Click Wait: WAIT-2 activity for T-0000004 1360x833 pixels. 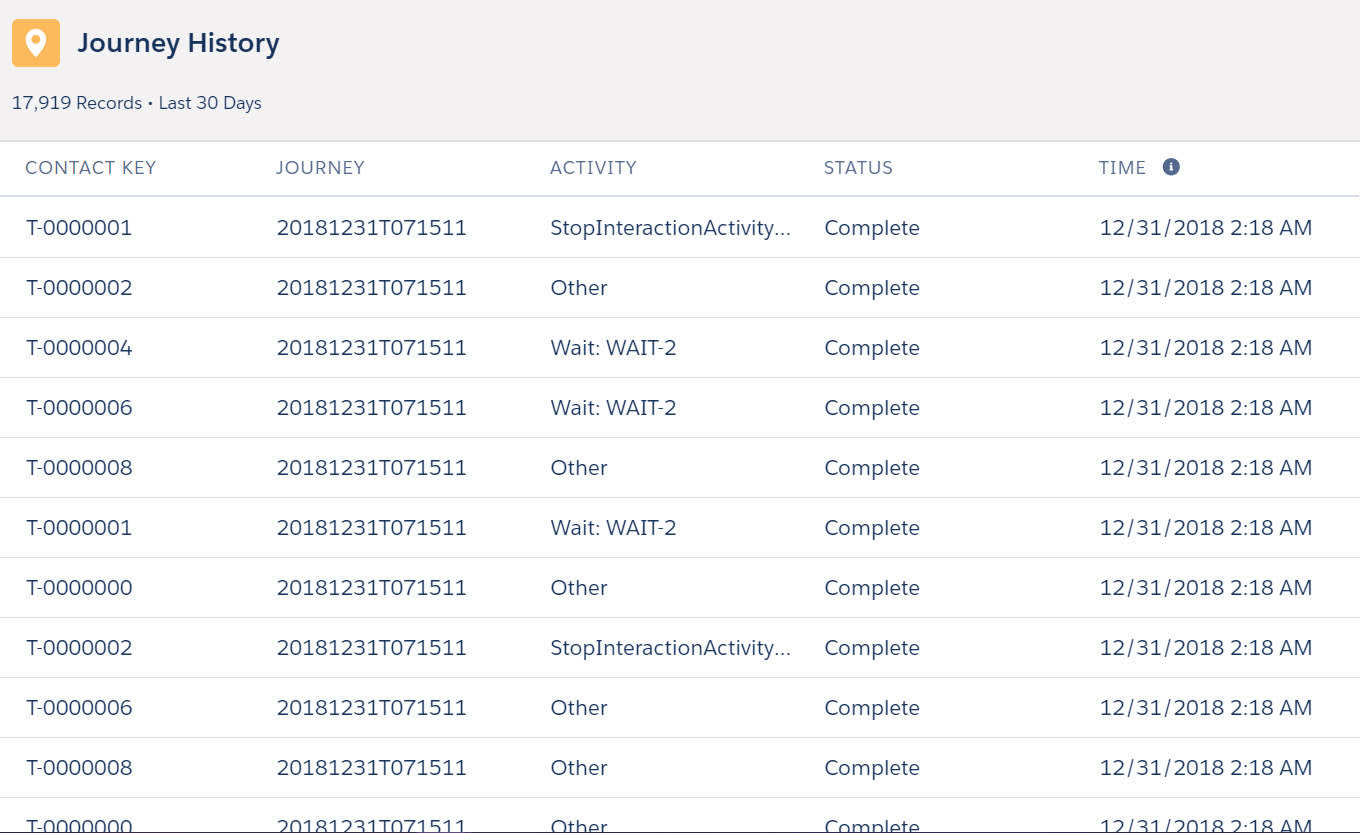613,348
